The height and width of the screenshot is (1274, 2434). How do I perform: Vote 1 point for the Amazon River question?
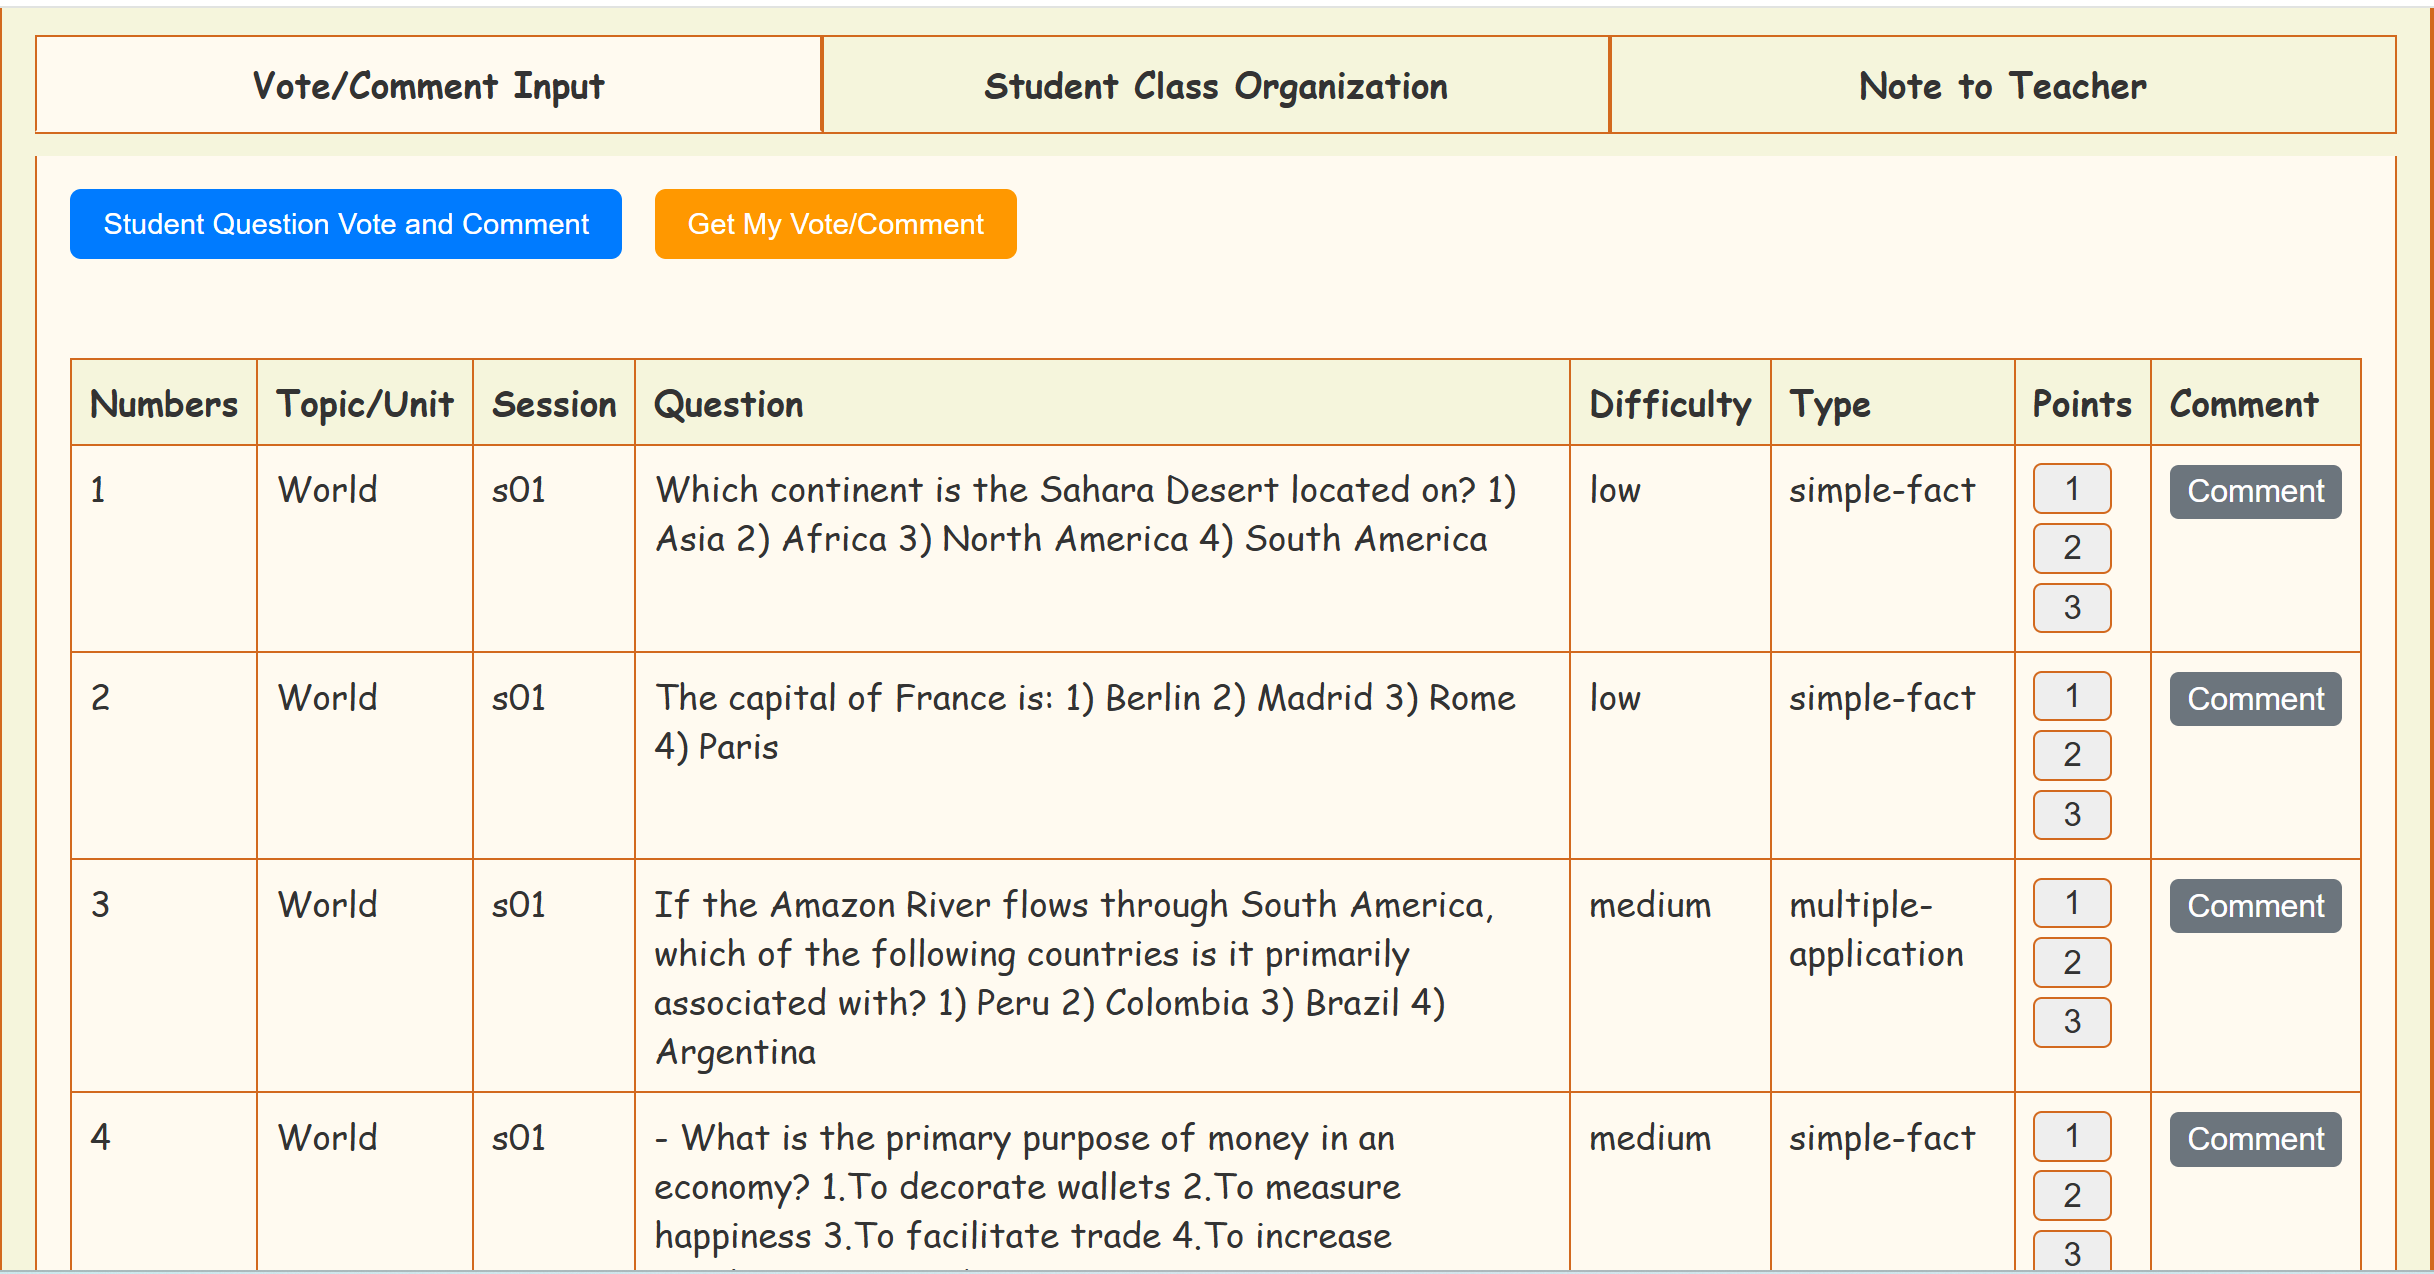coord(2072,903)
